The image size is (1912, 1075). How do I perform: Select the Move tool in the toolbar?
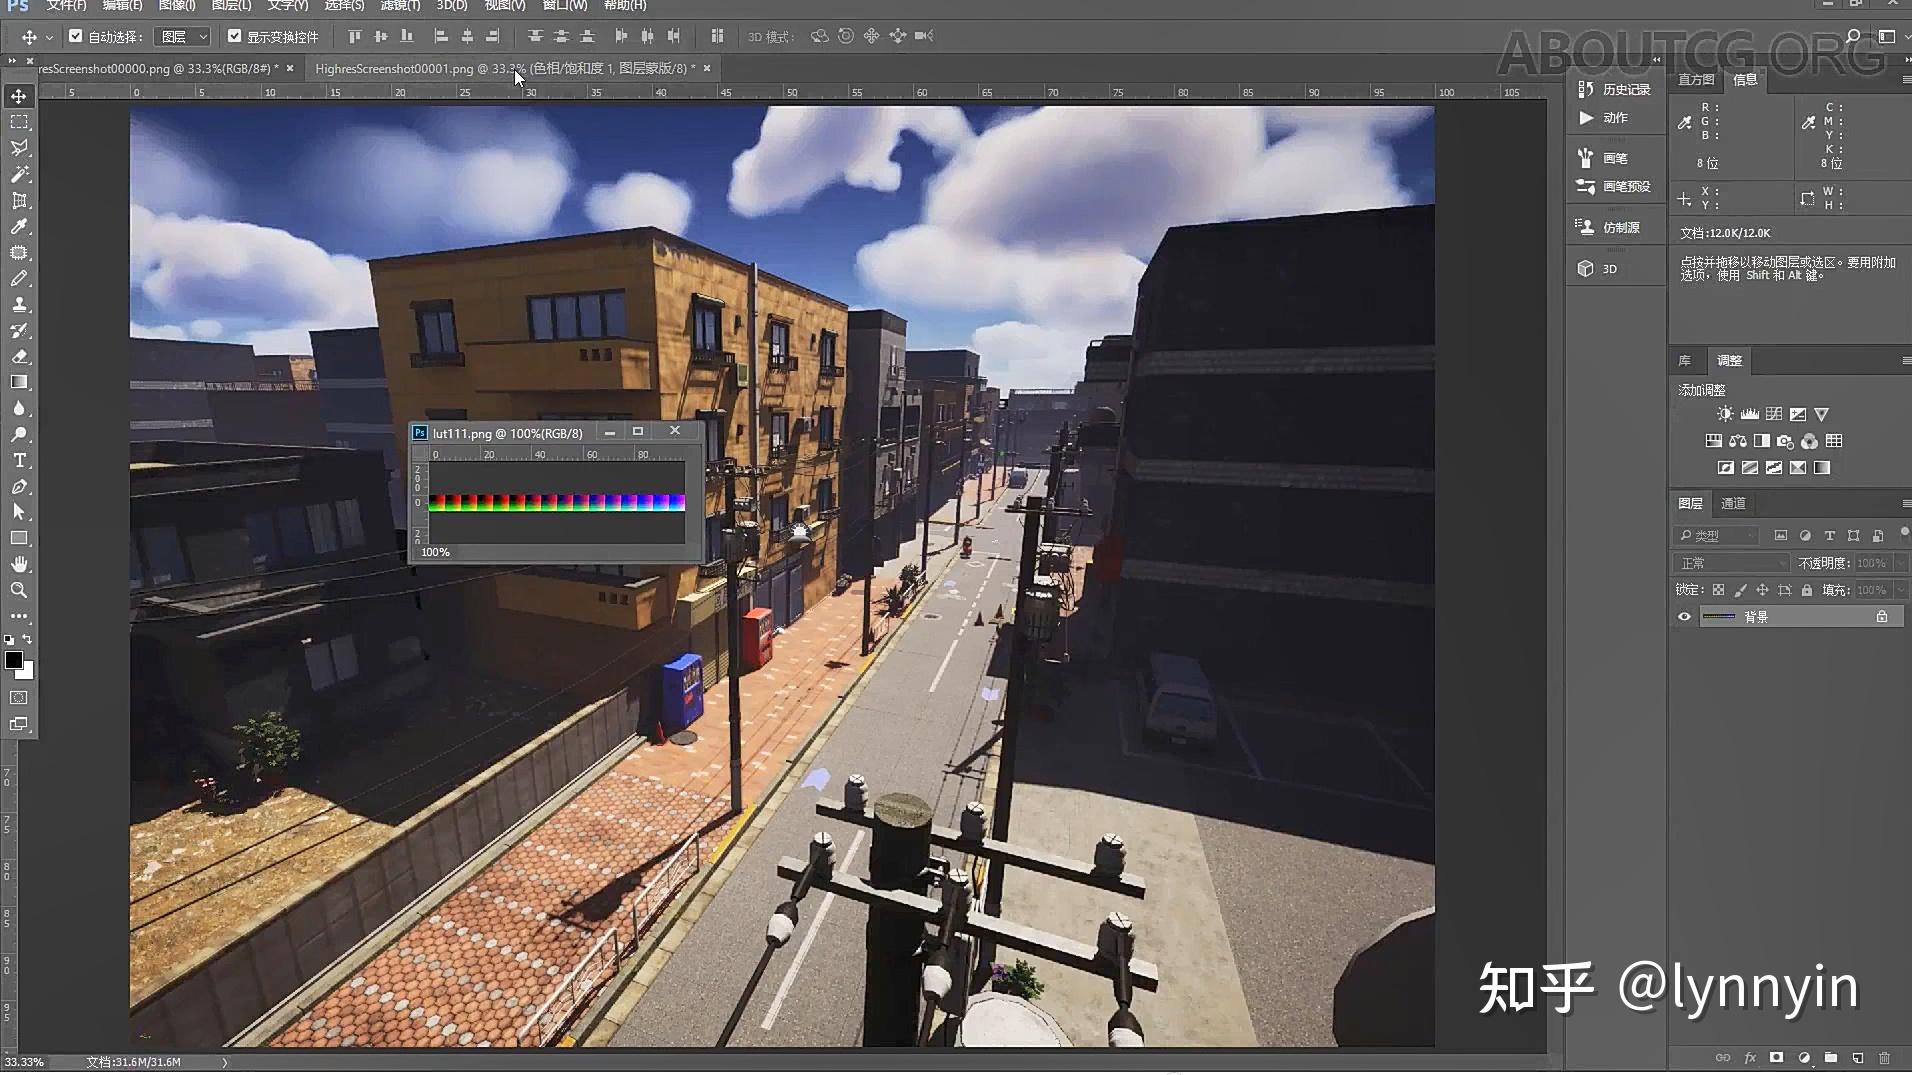pos(19,96)
